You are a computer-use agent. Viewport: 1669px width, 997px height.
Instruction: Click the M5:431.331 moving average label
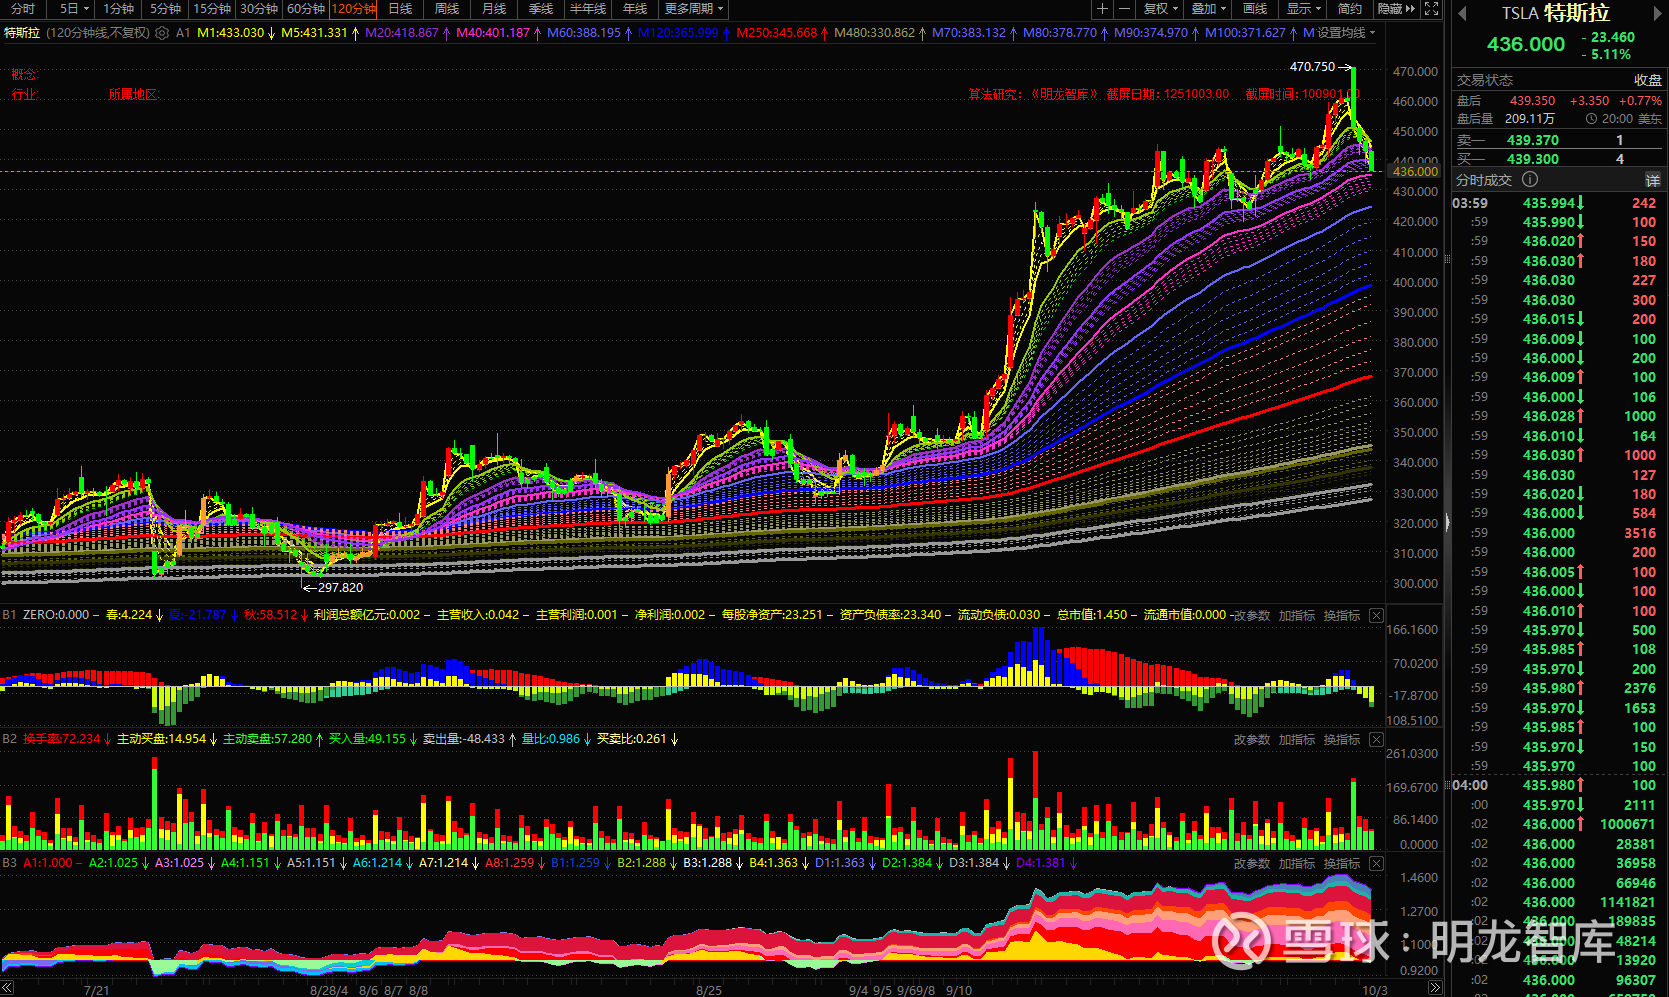[x=314, y=33]
